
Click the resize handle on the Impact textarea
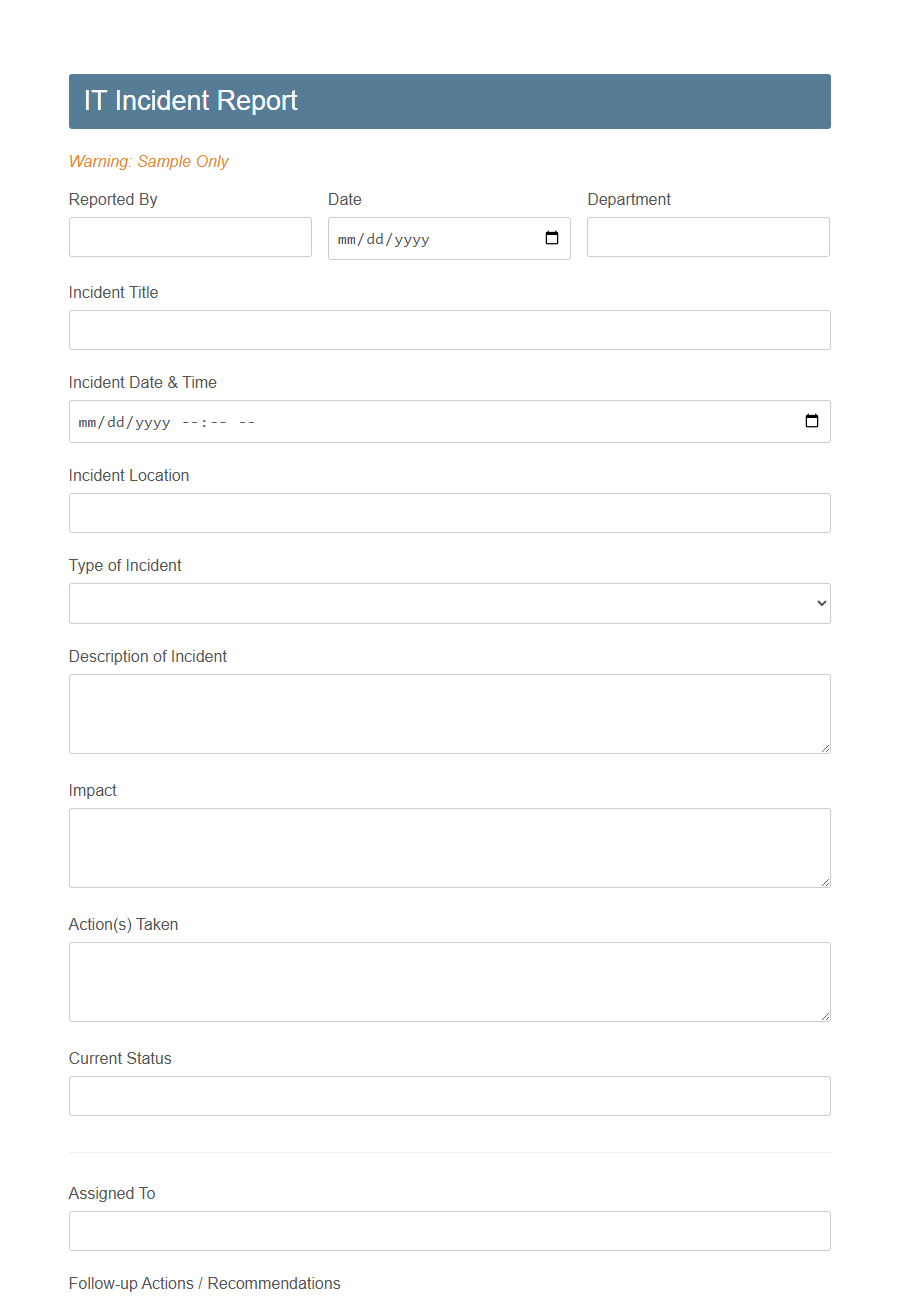[x=826, y=882]
